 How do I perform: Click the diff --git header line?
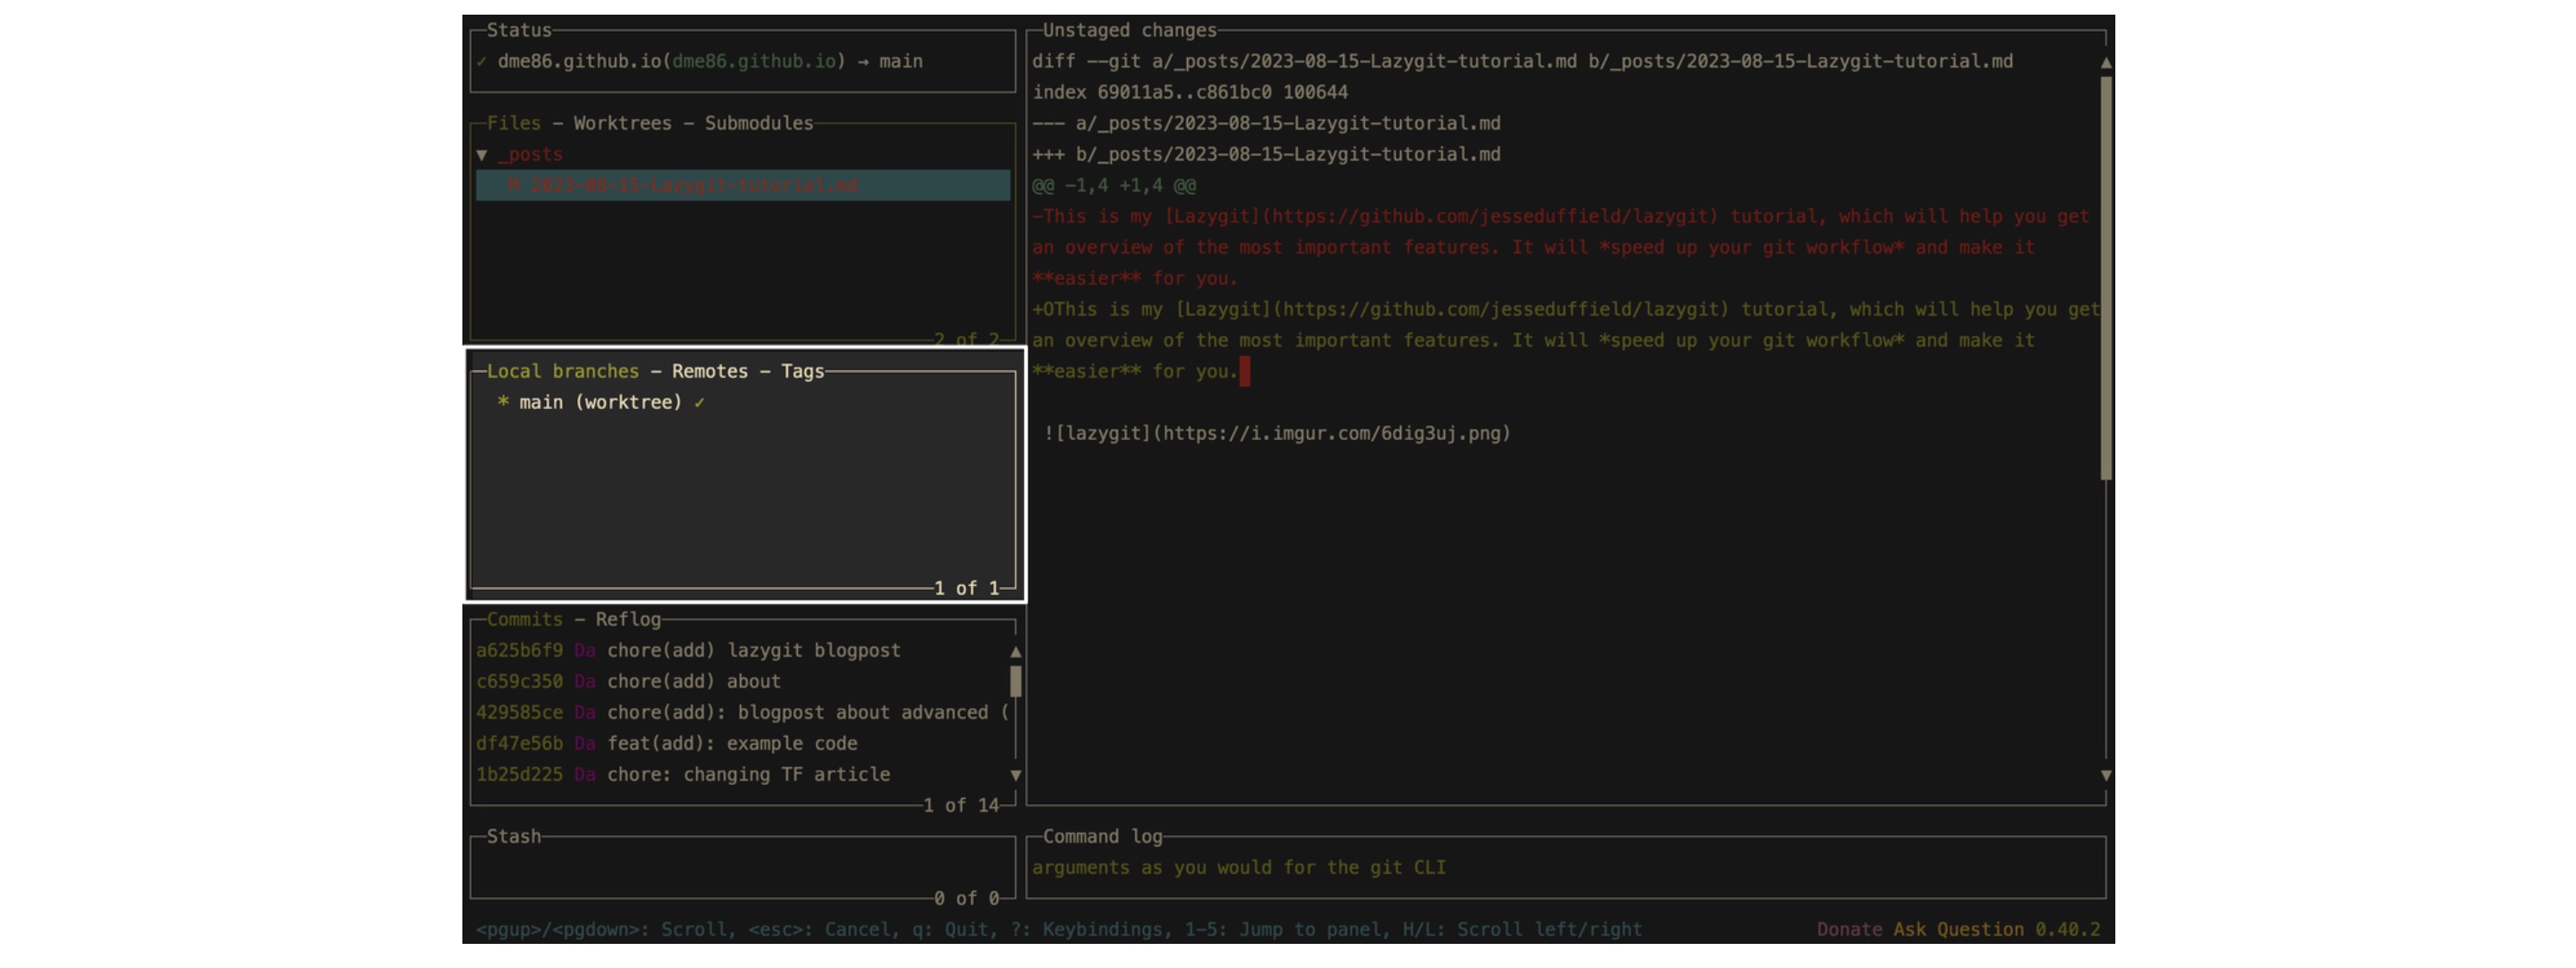[x=1522, y=62]
